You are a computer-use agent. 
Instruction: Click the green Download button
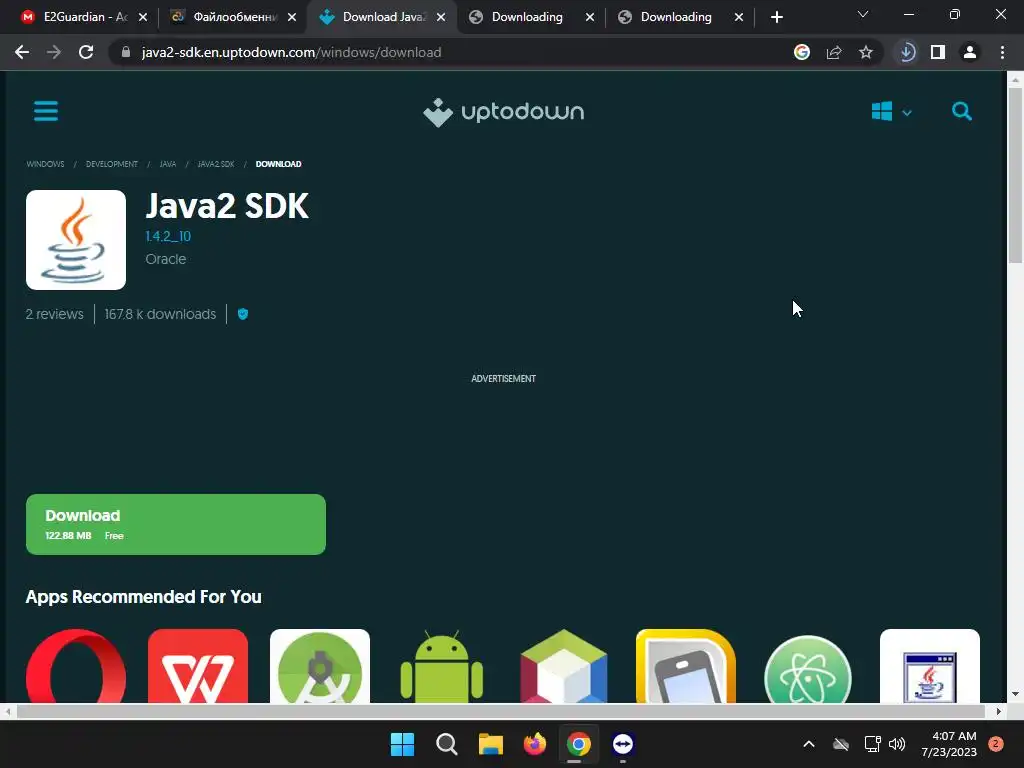[176, 524]
